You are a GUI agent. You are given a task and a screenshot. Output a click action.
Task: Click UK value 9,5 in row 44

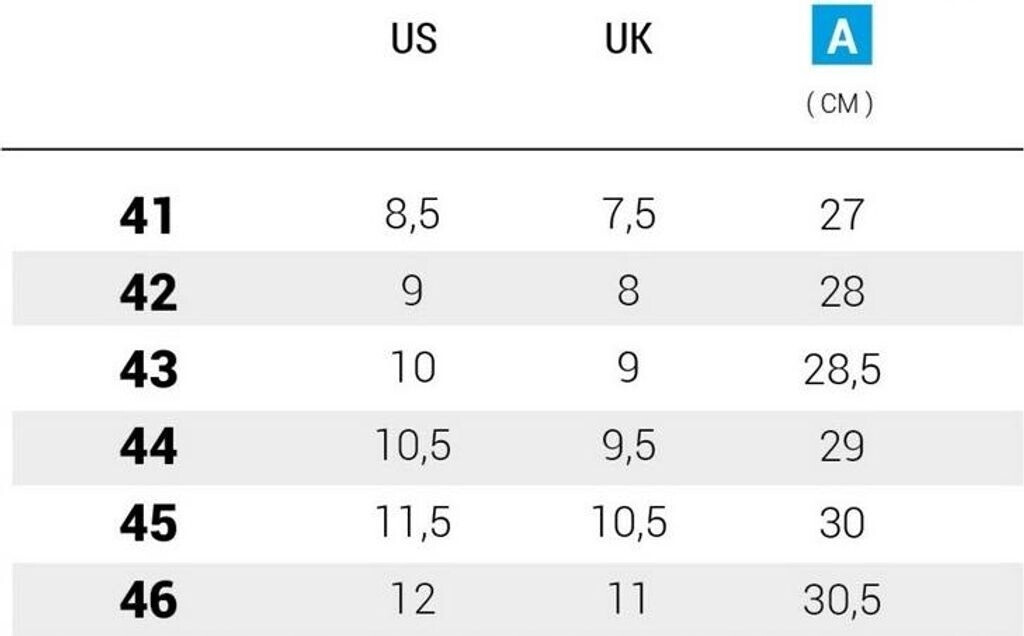(x=628, y=446)
